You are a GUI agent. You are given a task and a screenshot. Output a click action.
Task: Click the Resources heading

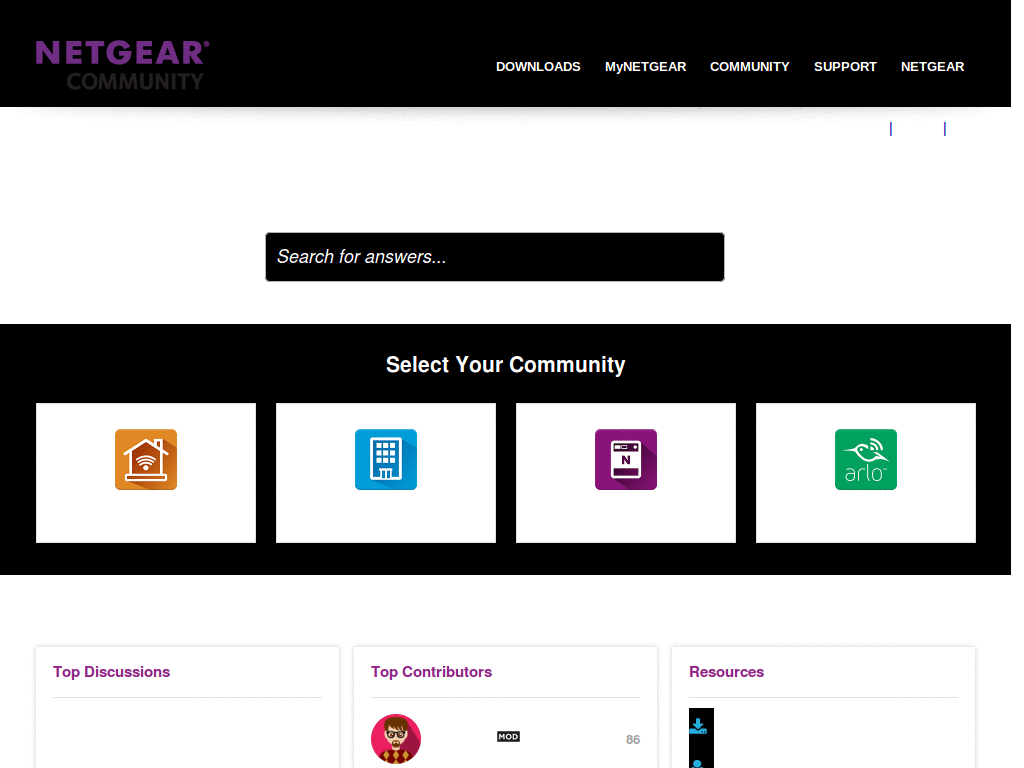tap(726, 672)
